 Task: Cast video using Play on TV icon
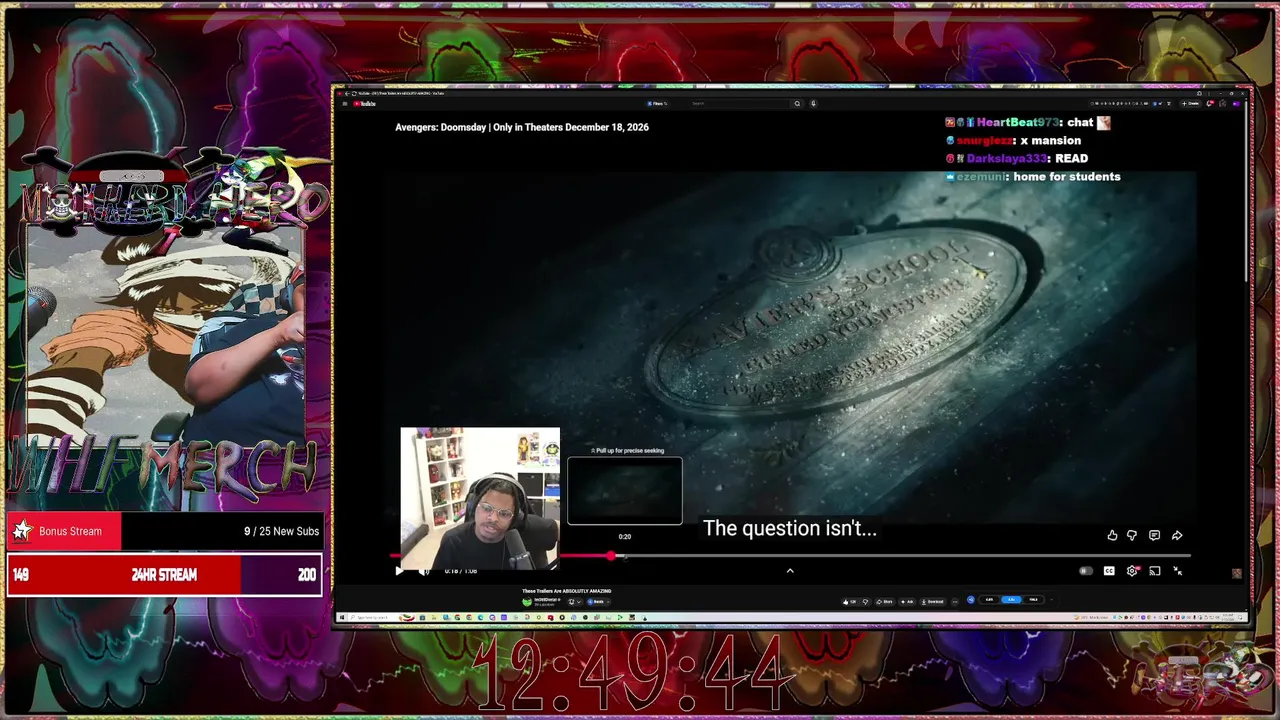[1154, 571]
